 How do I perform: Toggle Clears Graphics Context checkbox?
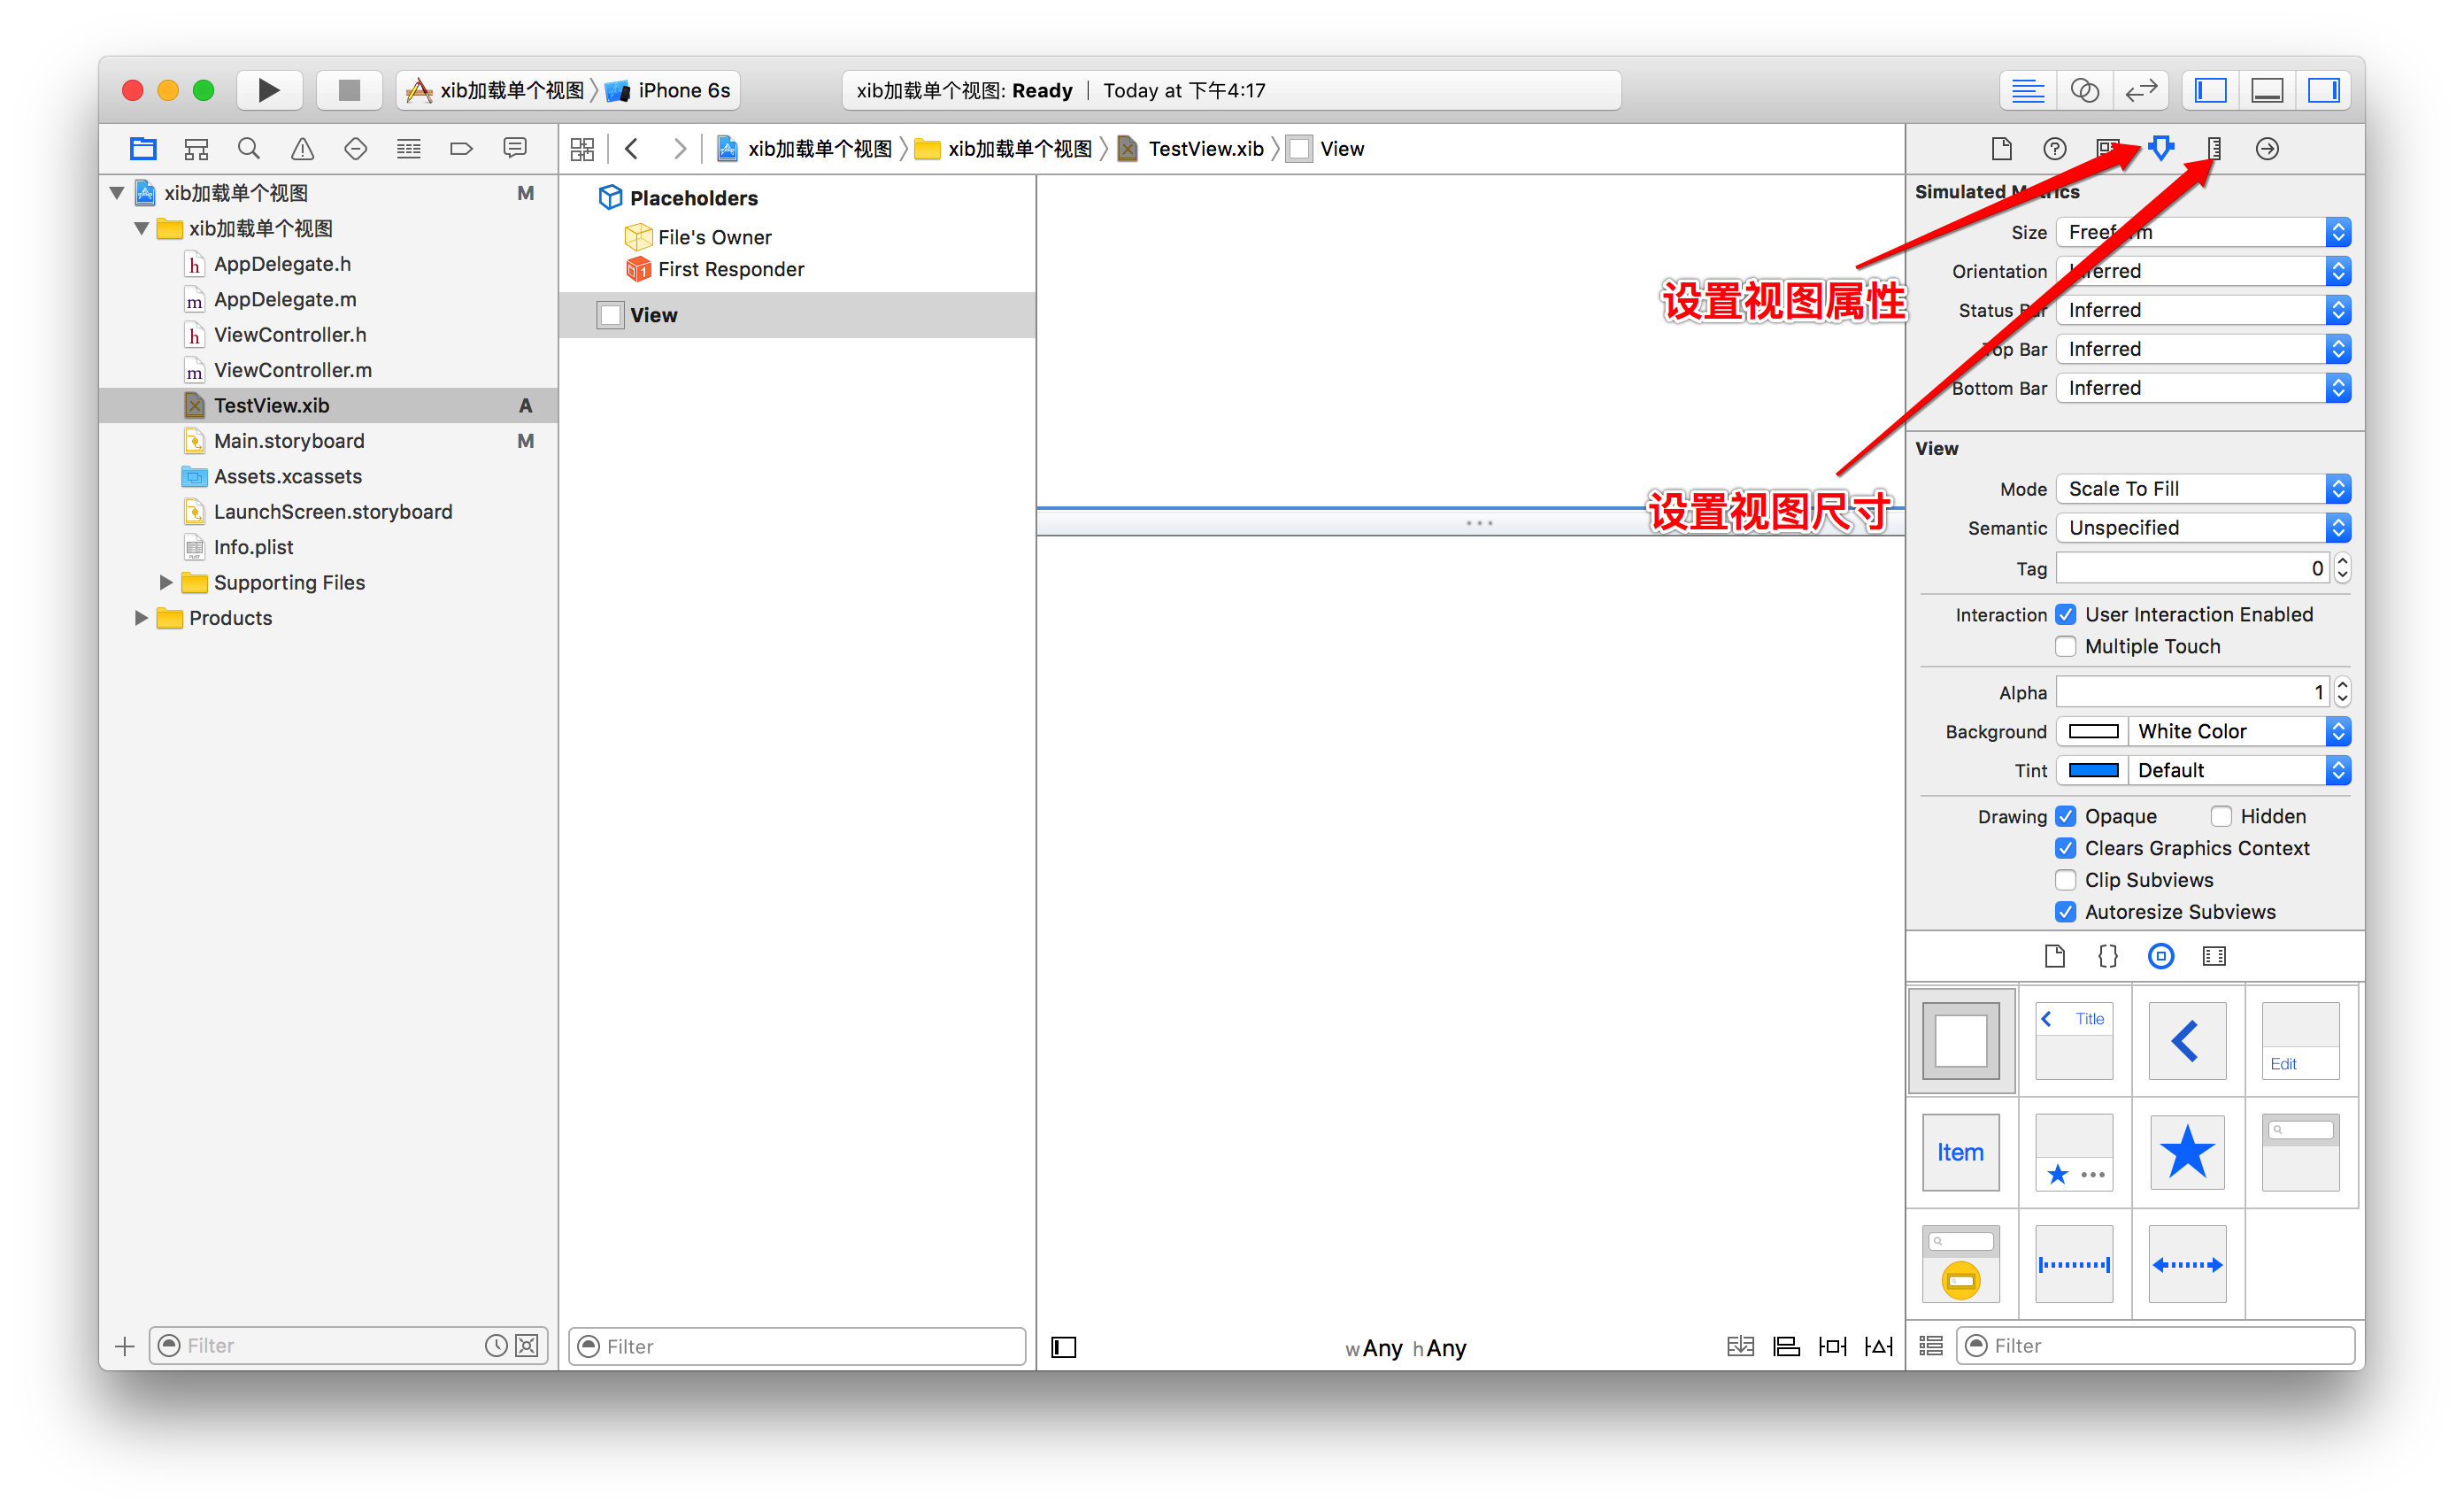click(x=2065, y=848)
